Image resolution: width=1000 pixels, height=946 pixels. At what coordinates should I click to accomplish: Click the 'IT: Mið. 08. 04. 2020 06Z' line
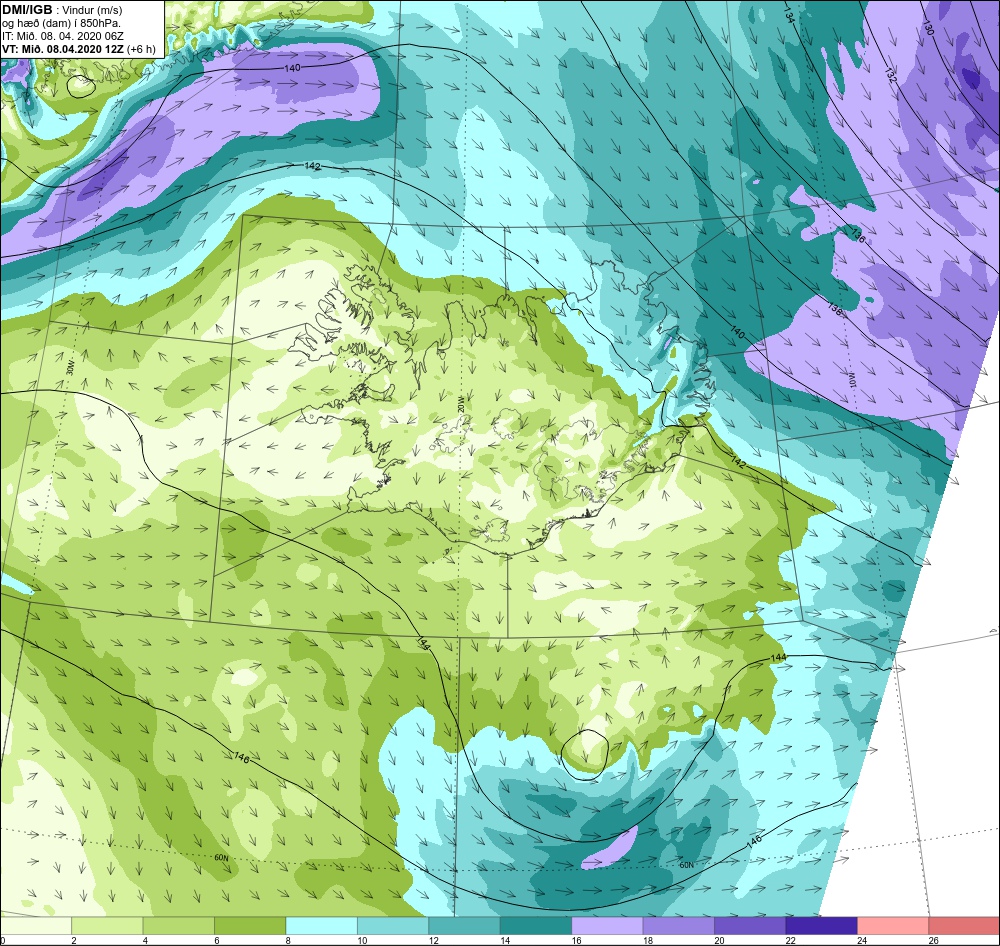[x=62, y=36]
